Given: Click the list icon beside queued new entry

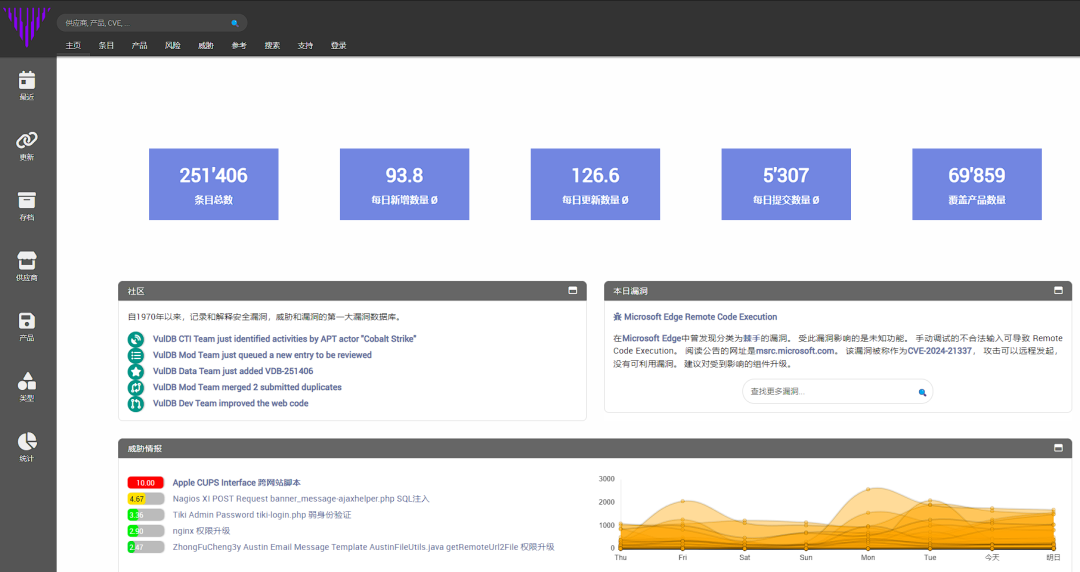Looking at the screenshot, I should point(136,355).
